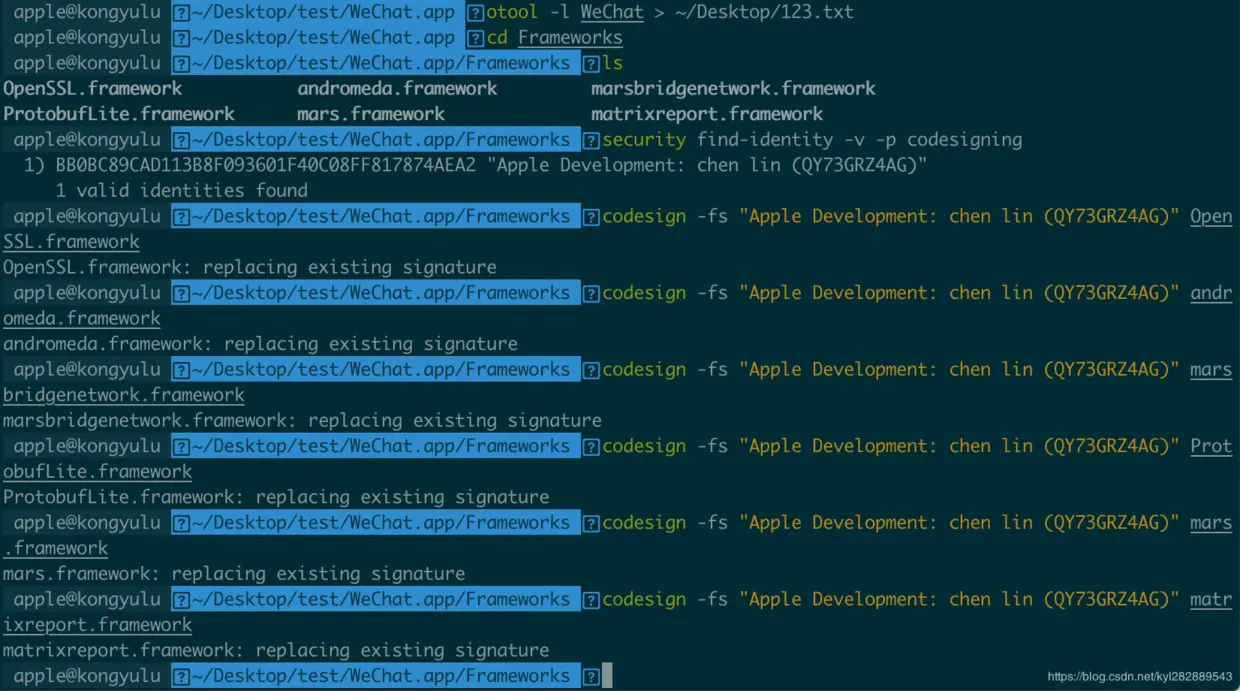The height and width of the screenshot is (691, 1240).
Task: Click wrapped underlined "omeda.framework" text
Action: click(82, 318)
